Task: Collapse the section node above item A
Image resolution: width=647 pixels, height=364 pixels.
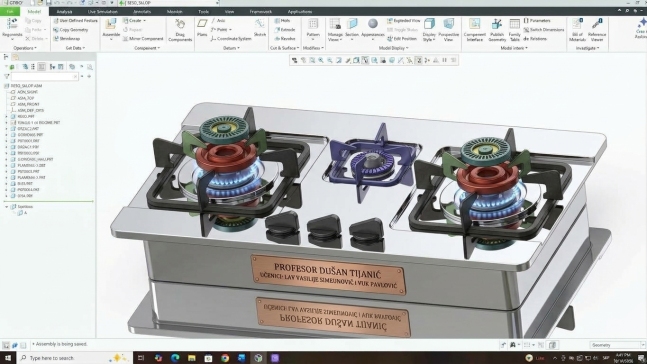Action: (x=7, y=206)
